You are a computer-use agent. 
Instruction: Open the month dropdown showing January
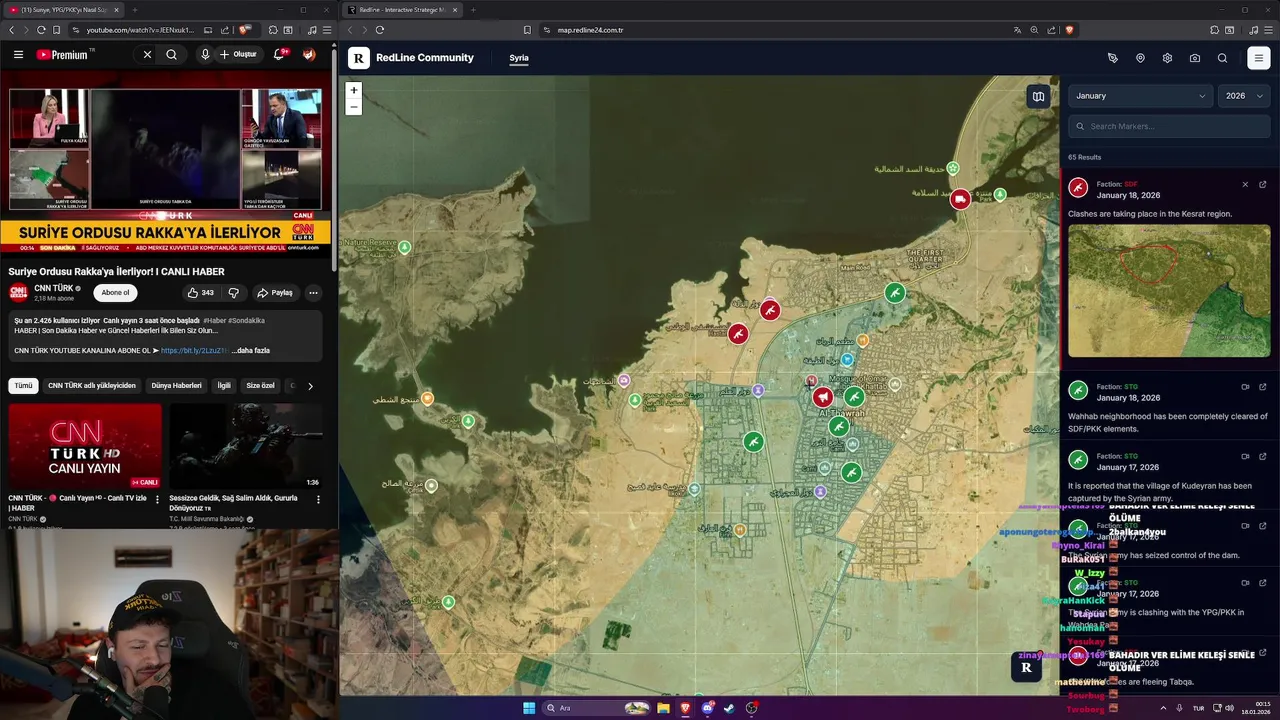1140,96
